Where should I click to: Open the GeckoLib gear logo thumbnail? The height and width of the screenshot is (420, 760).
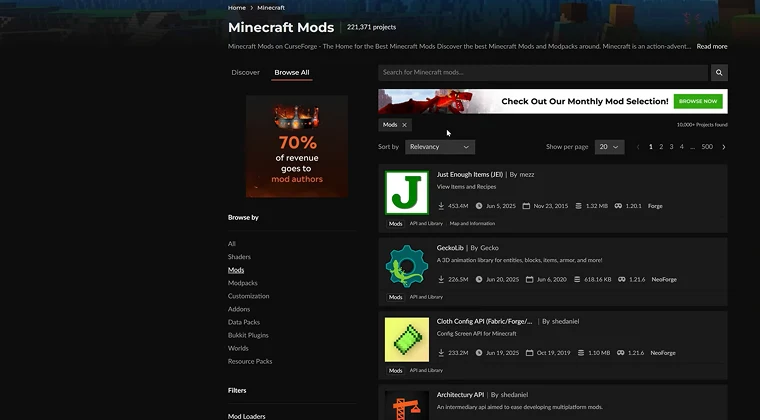coord(407,266)
